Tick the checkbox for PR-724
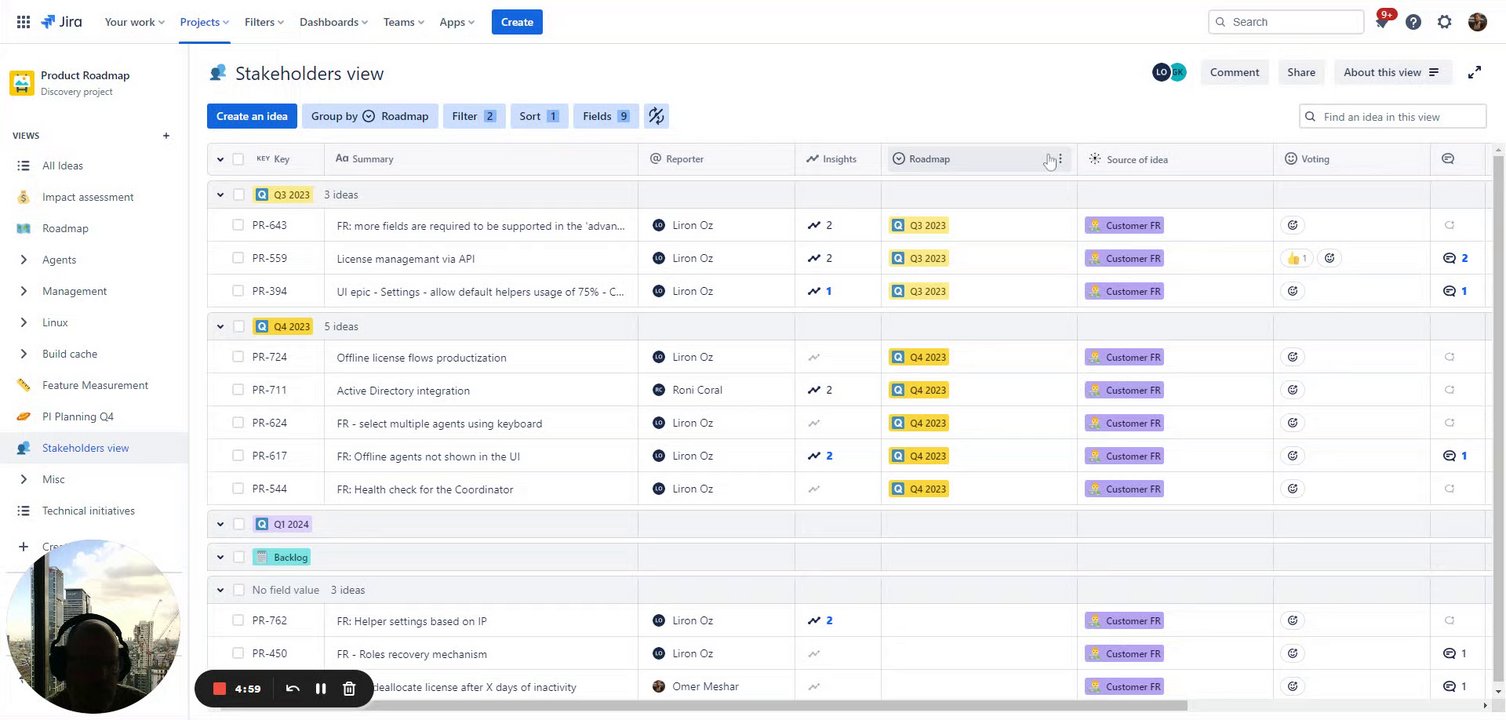Viewport: 1506px width, 720px height. click(x=238, y=357)
